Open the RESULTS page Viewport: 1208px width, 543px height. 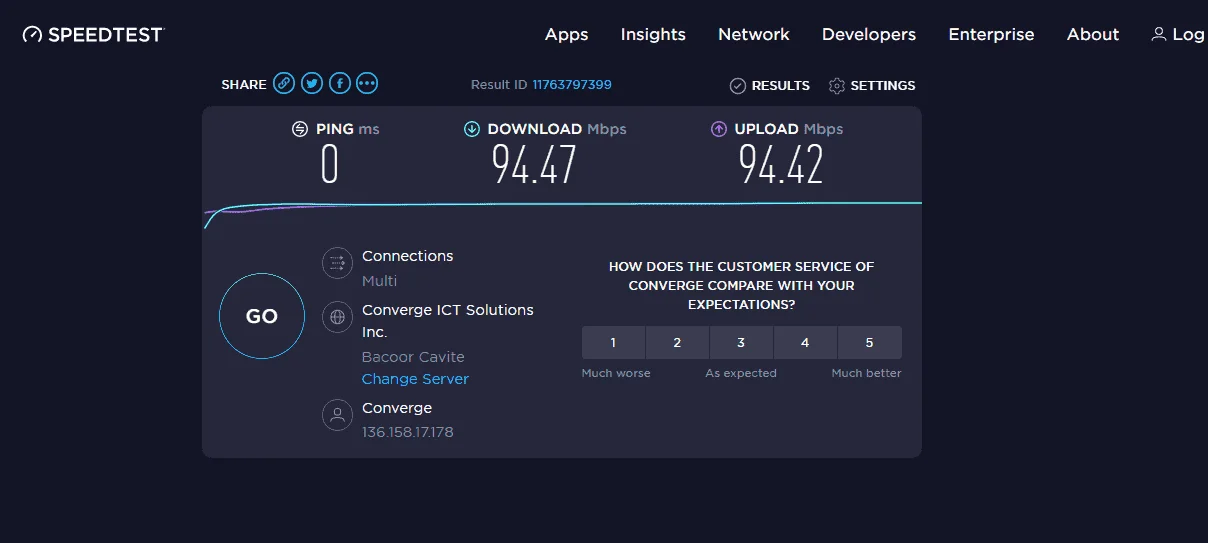[781, 86]
